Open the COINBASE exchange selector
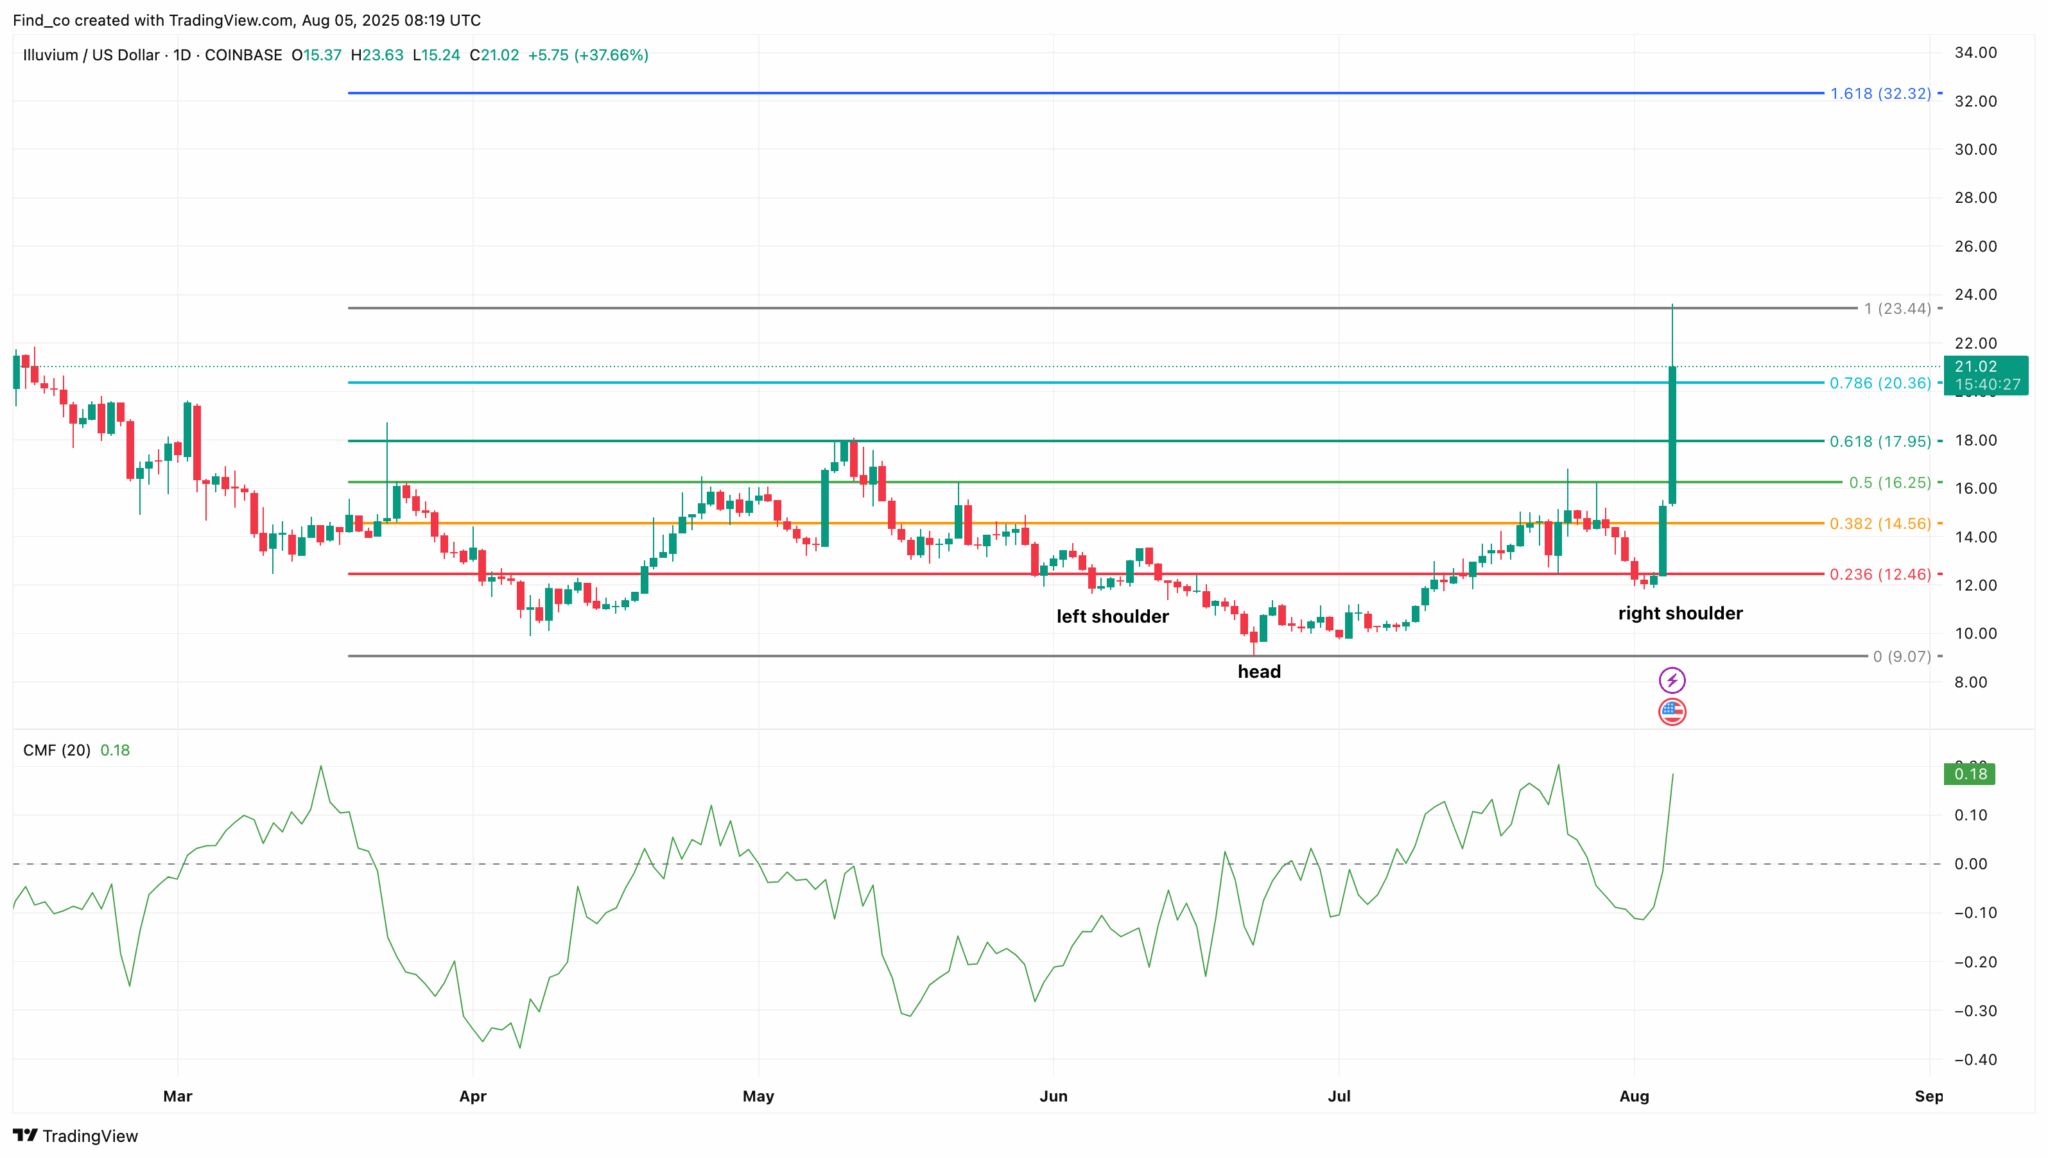This screenshot has height=1158, width=2048. [x=242, y=55]
